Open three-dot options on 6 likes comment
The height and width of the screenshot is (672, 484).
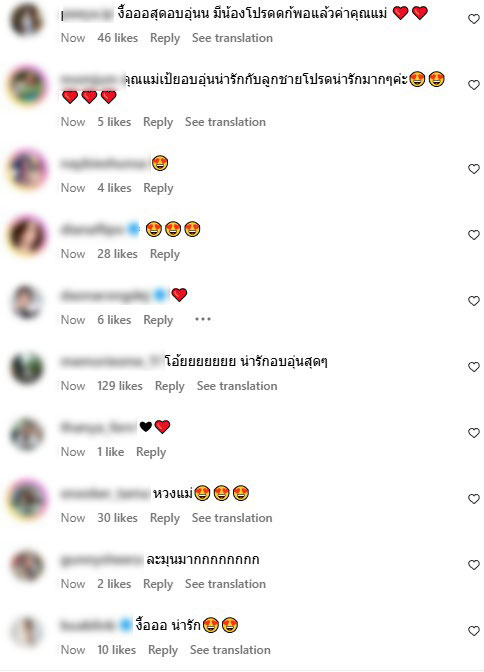pyautogui.click(x=203, y=319)
